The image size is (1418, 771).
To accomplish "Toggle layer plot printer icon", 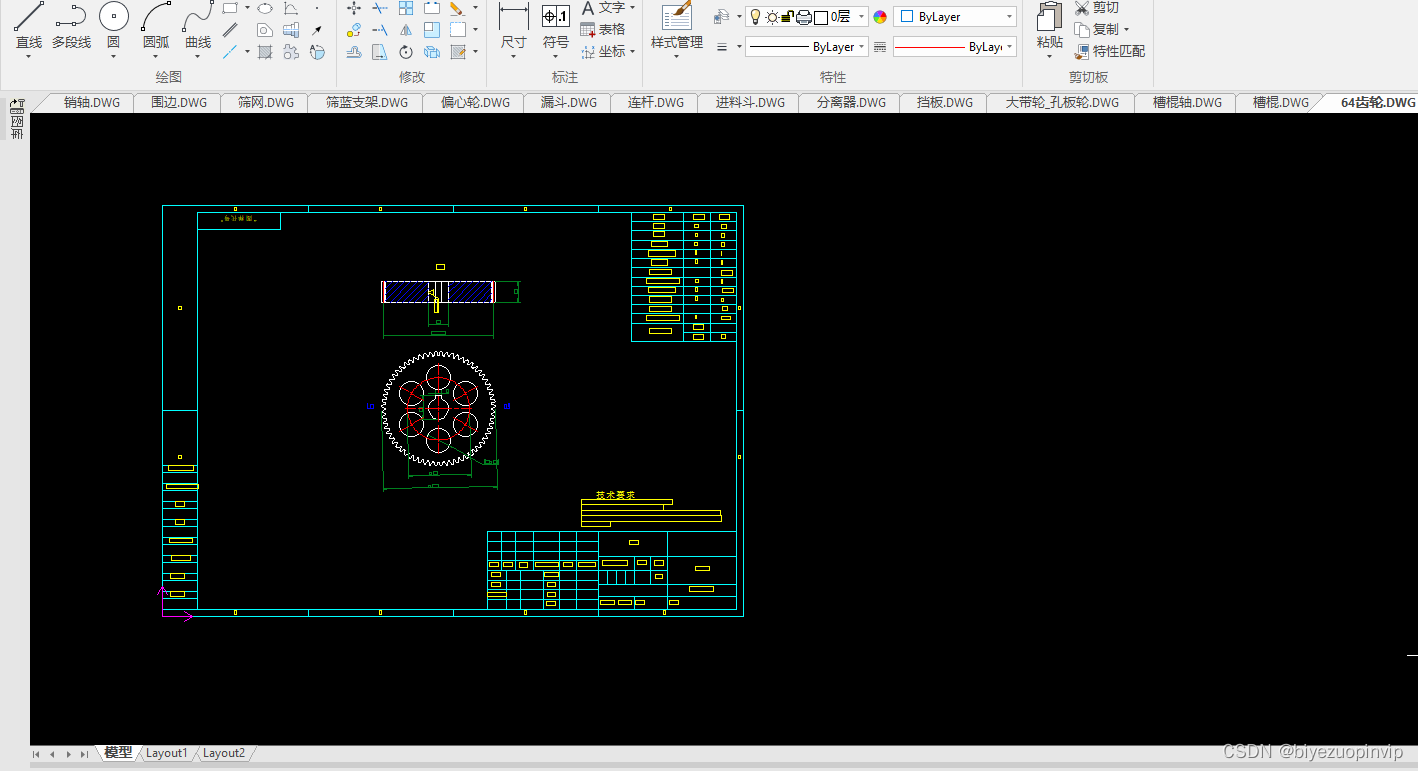I will point(803,17).
